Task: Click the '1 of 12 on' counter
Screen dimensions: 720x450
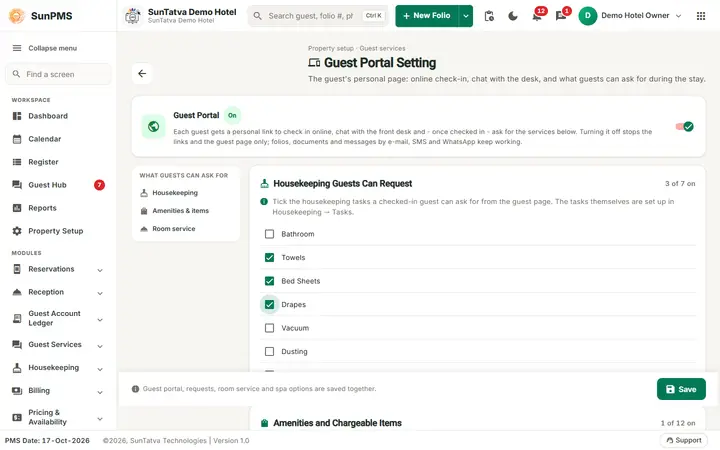Action: point(678,423)
